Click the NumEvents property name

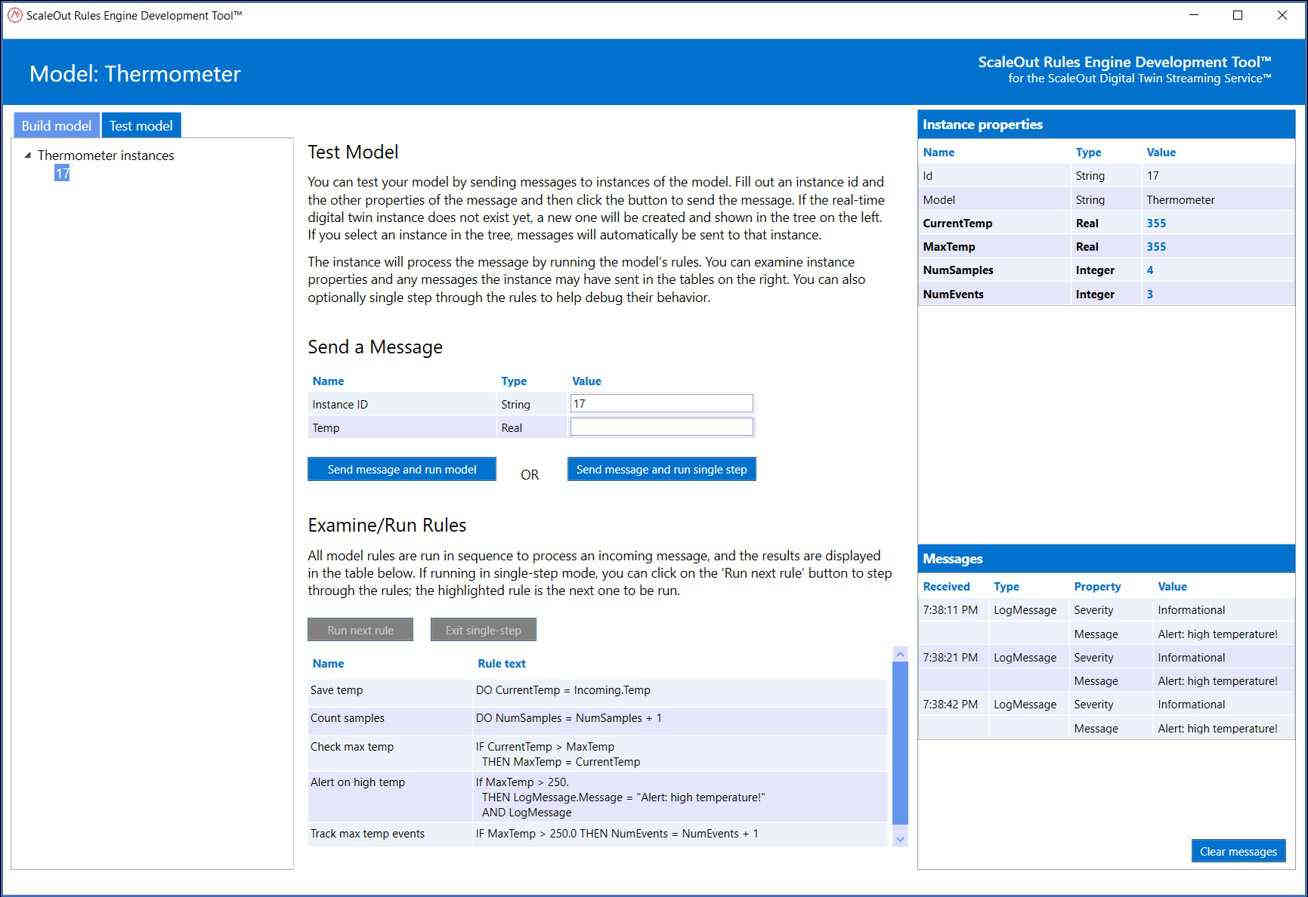[952, 294]
